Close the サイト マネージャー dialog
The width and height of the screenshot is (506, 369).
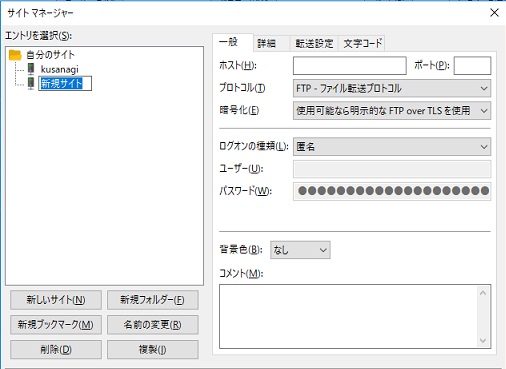pos(494,13)
